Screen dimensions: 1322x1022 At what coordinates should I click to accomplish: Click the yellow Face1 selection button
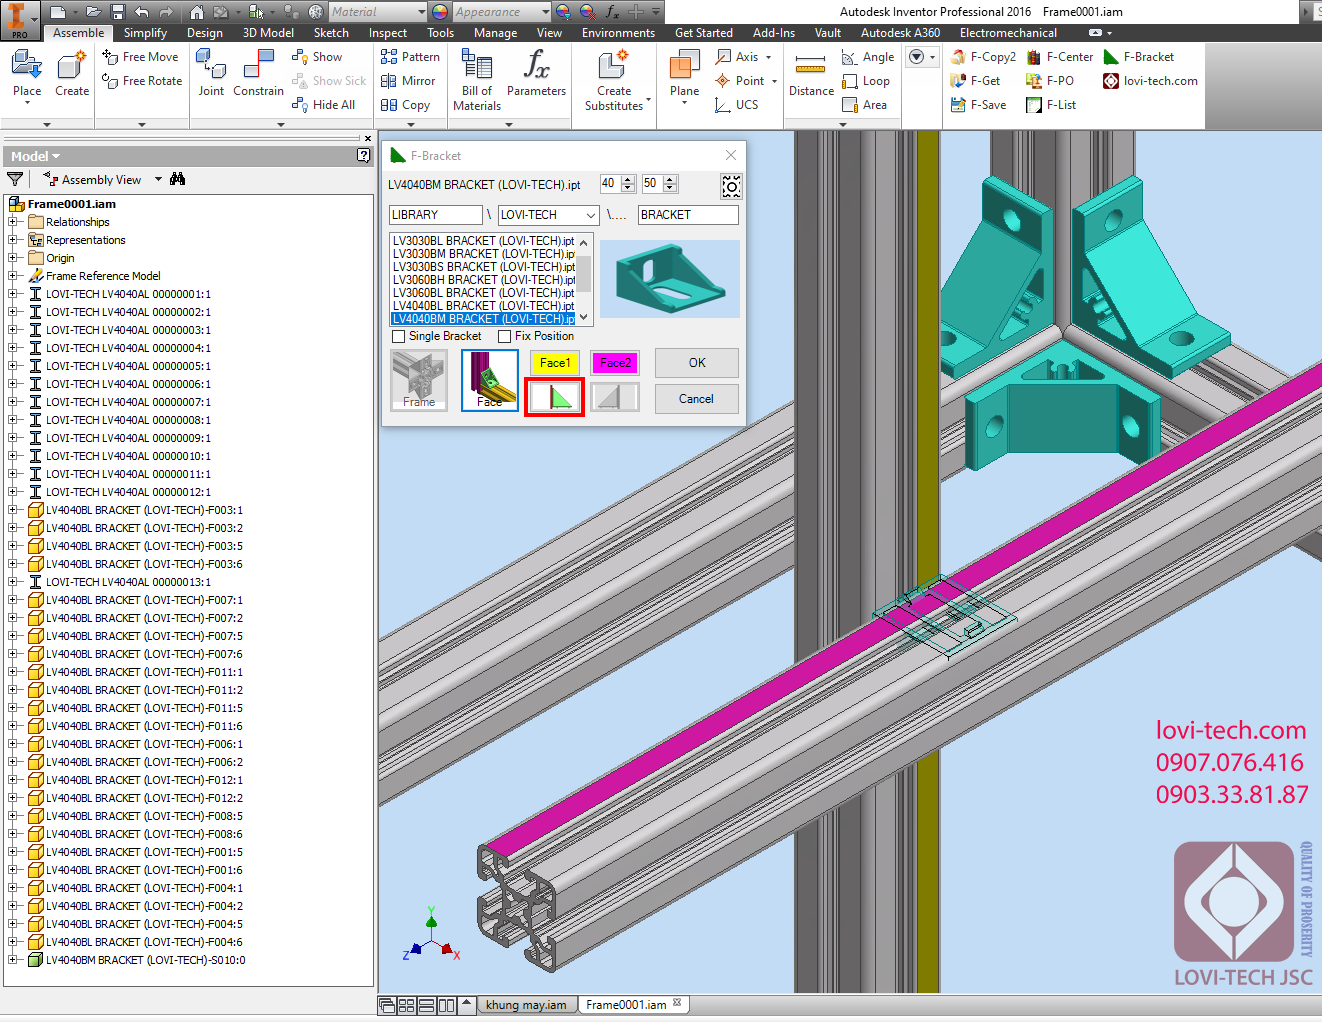pyautogui.click(x=554, y=363)
